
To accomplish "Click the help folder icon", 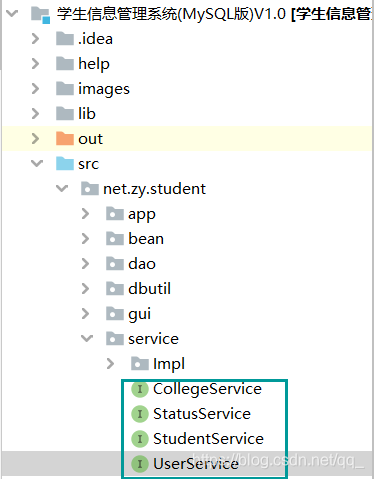I will (65, 63).
